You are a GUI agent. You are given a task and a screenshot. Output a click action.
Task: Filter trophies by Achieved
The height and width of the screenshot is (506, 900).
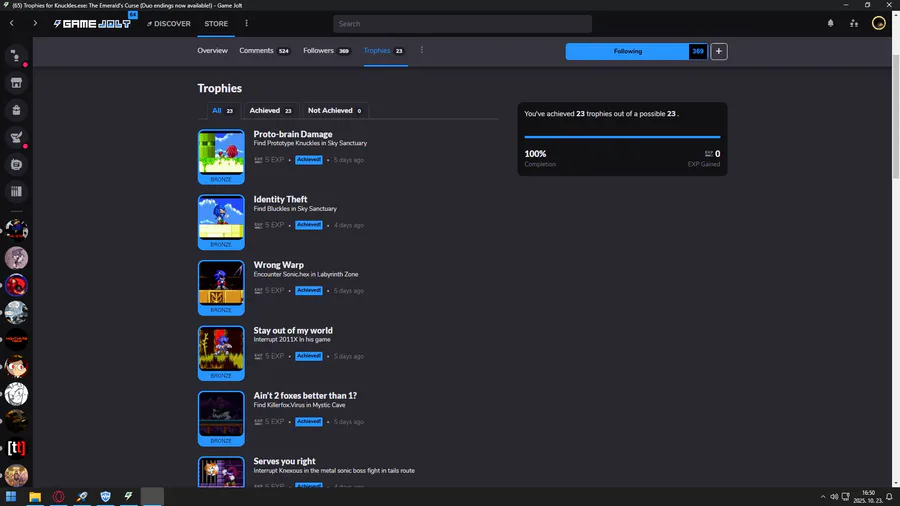(x=270, y=111)
